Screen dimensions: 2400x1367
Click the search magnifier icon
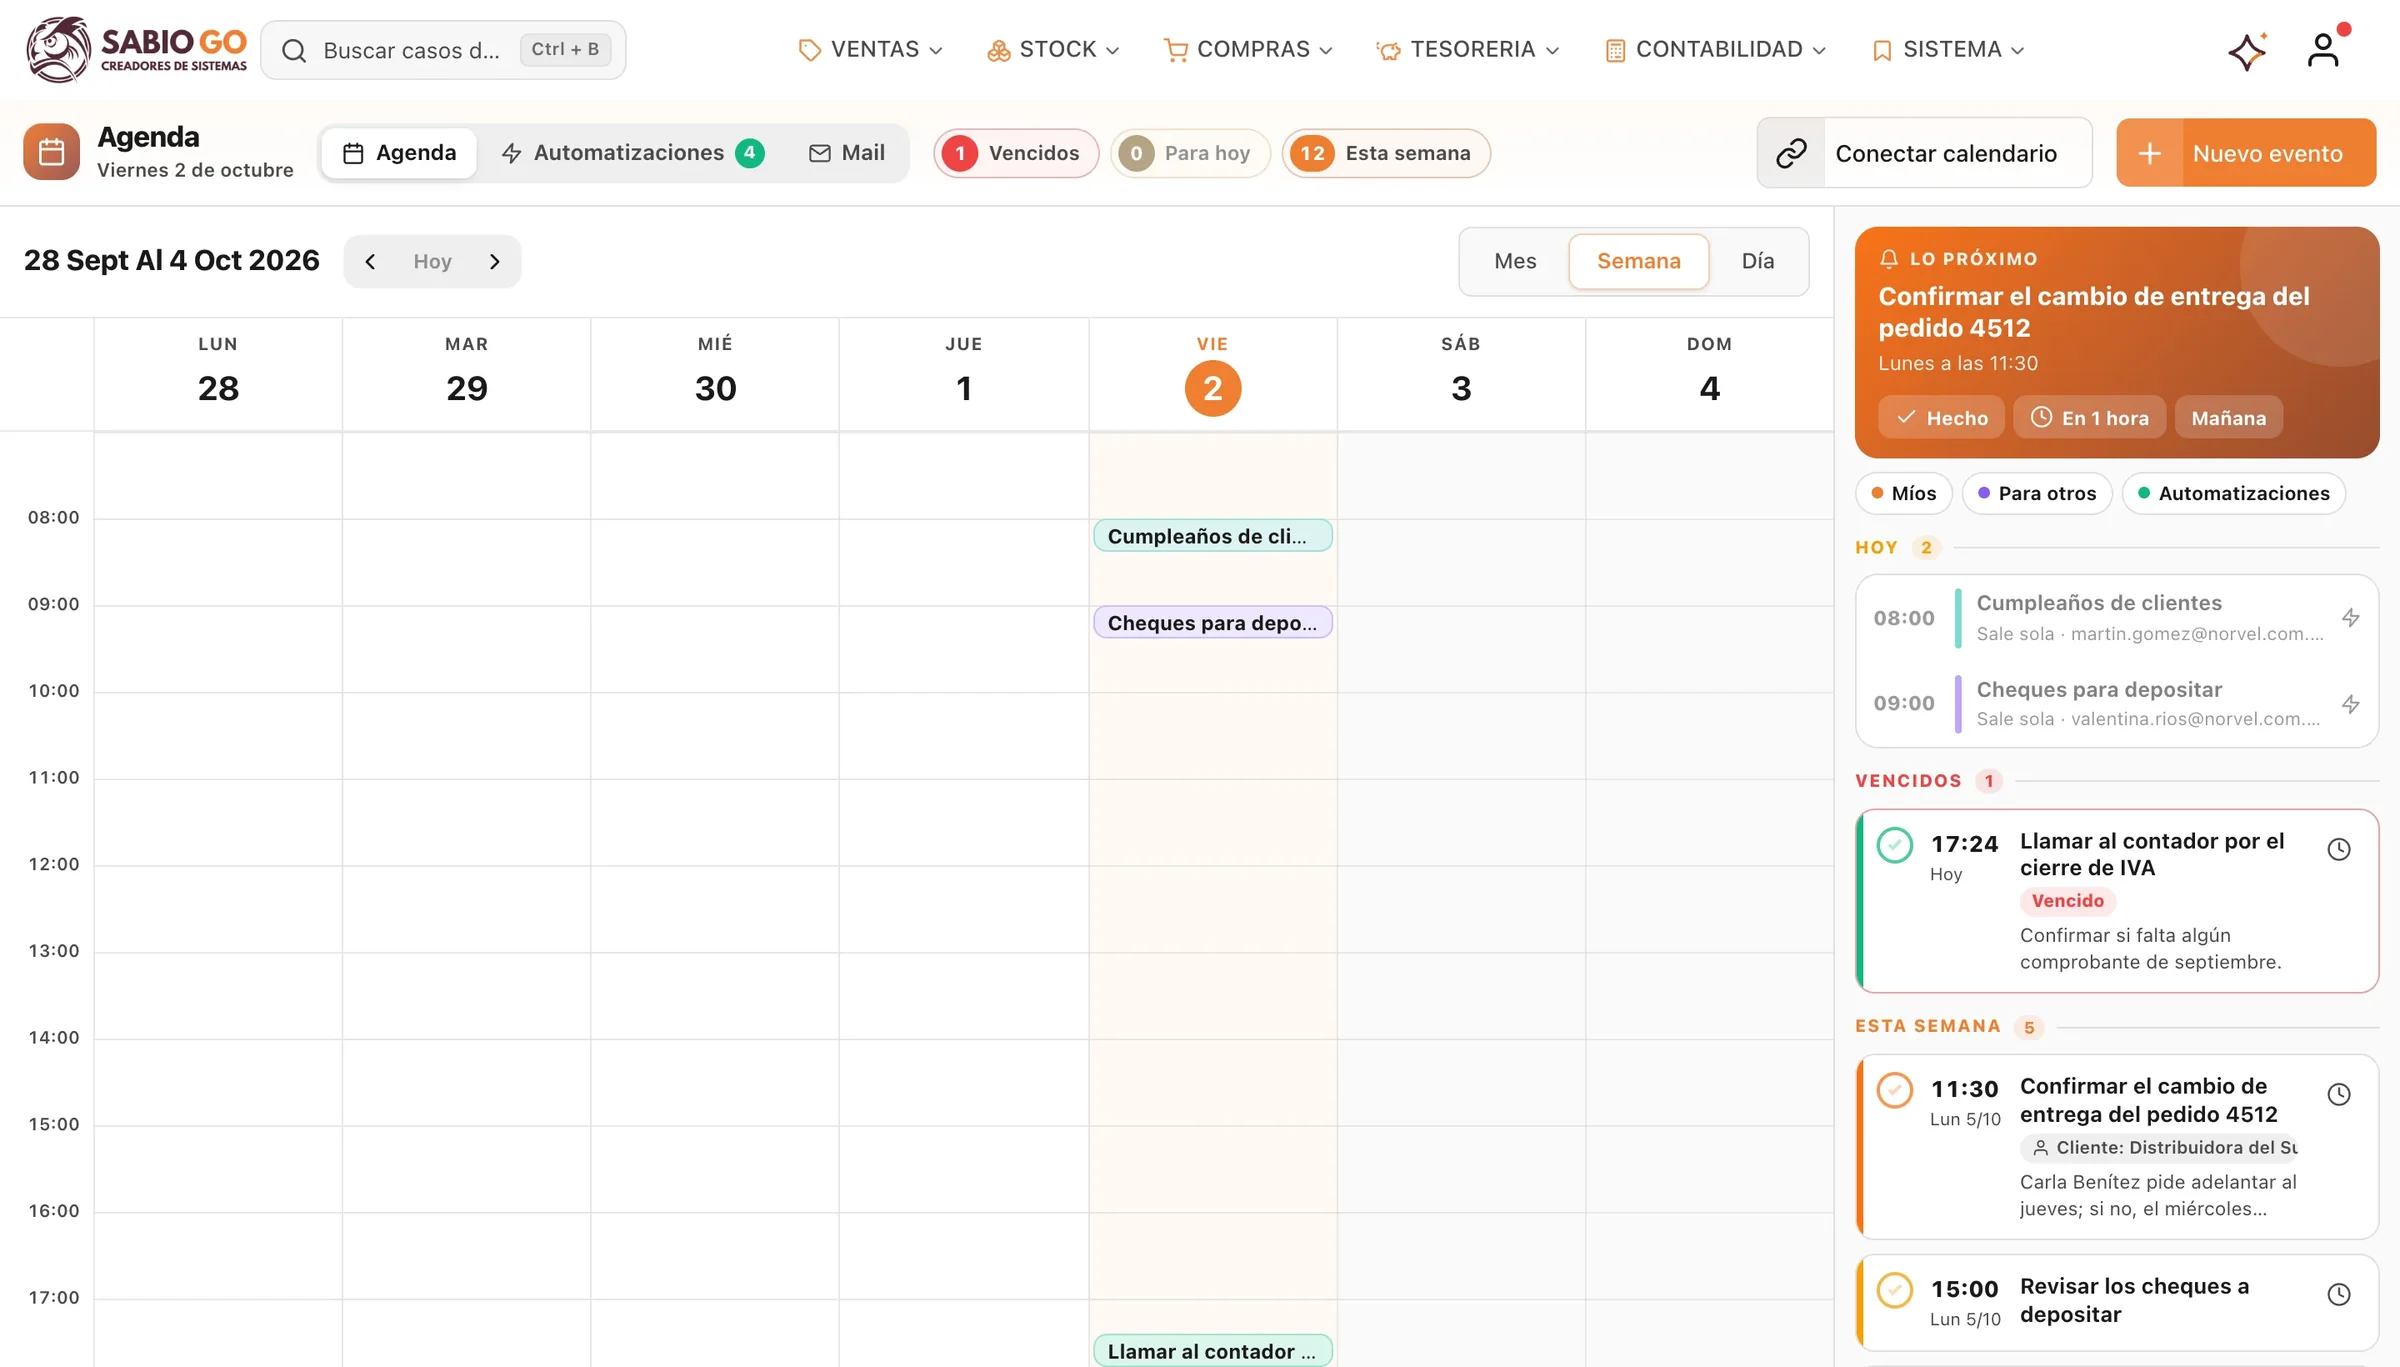tap(293, 50)
